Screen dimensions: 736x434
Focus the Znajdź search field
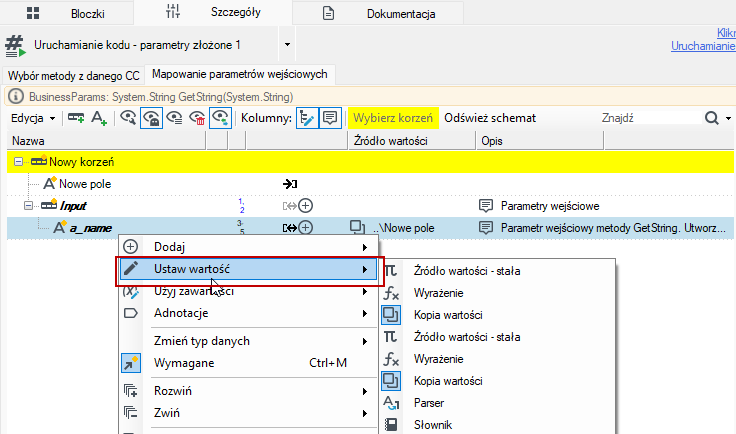tap(650, 118)
